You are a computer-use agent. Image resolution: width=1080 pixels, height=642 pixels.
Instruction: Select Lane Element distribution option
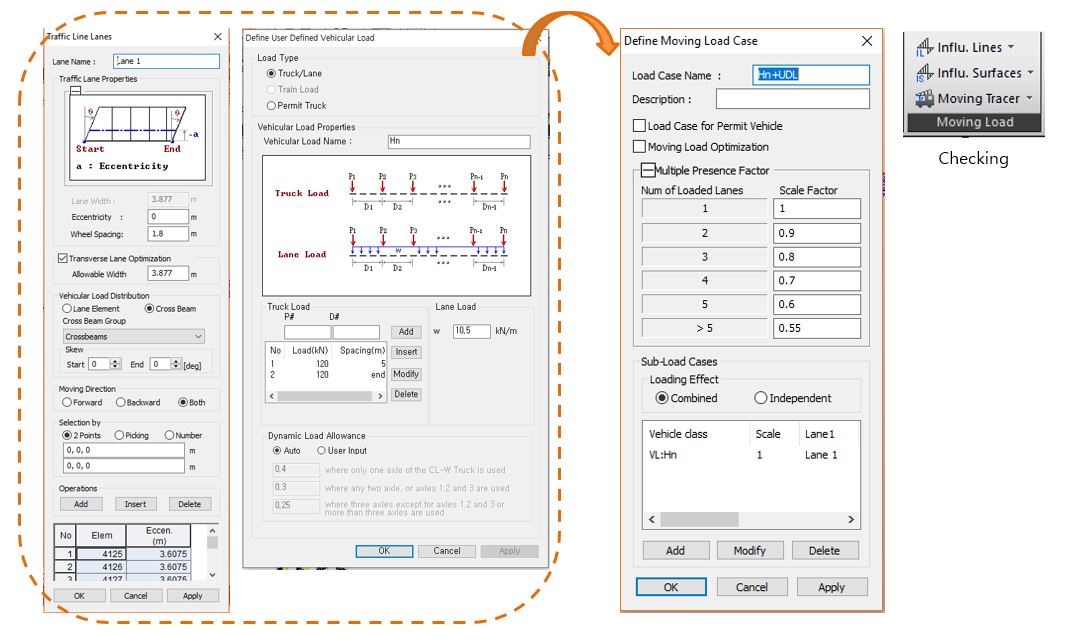coord(67,309)
